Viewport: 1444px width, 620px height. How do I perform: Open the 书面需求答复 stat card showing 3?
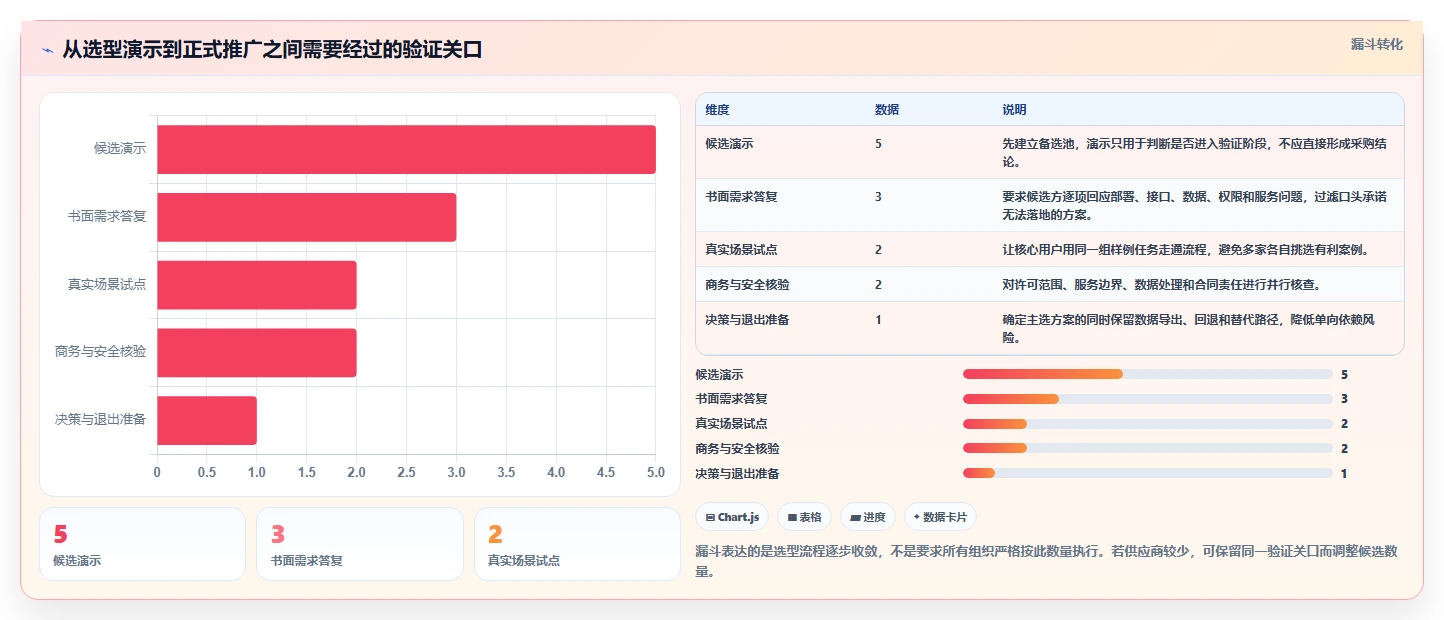click(x=360, y=544)
